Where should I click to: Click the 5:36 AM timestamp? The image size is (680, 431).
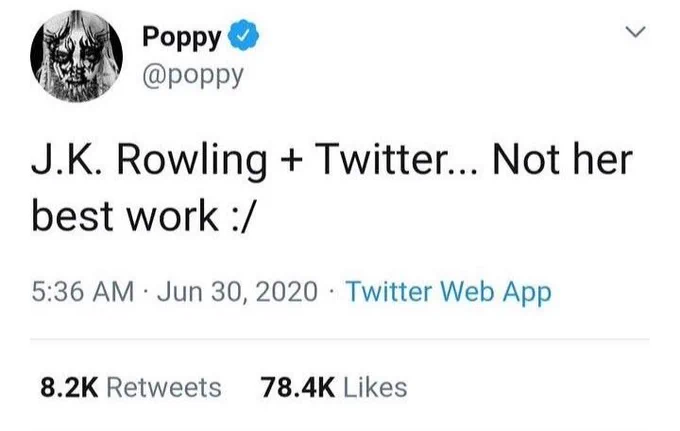coord(82,291)
